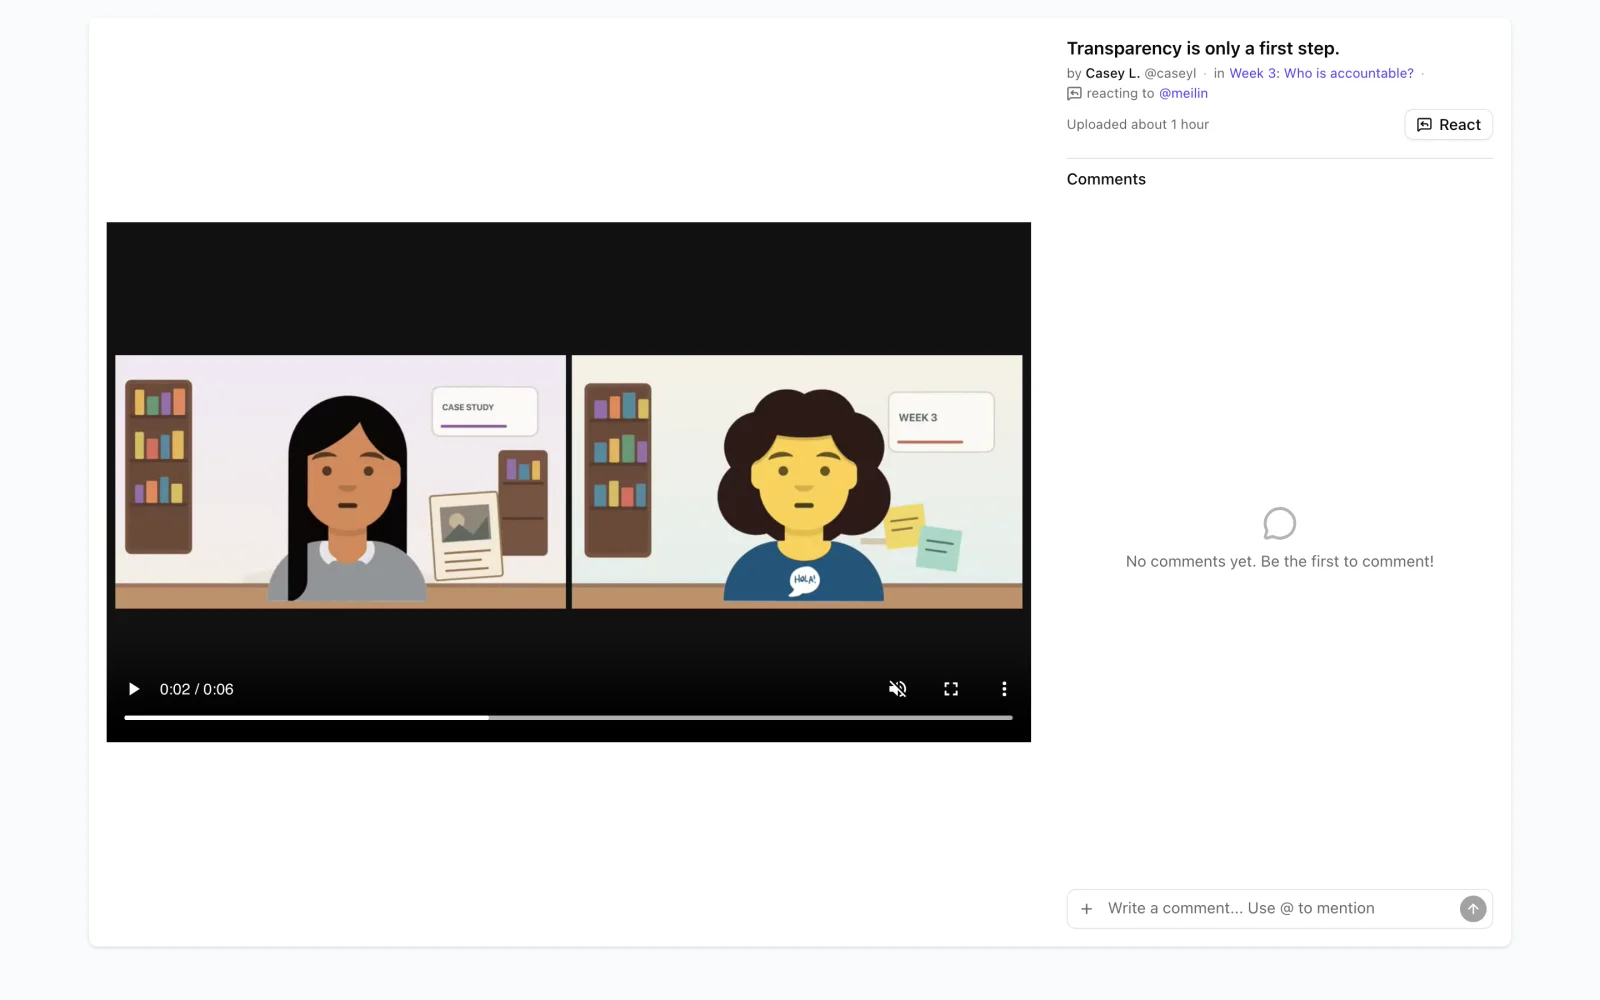The image size is (1600, 1000).
Task: Focus the Write a comment field
Action: (1278, 909)
